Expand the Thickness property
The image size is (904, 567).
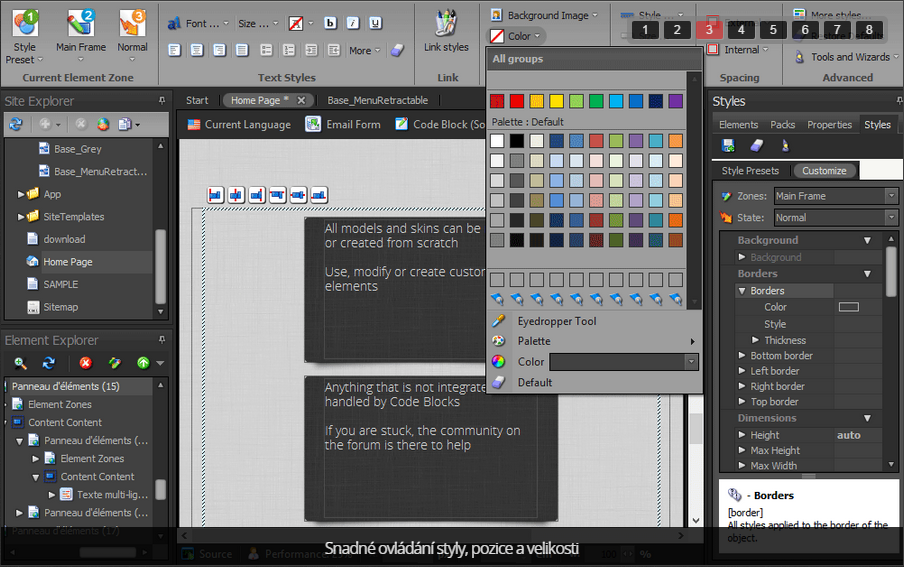pyautogui.click(x=755, y=340)
